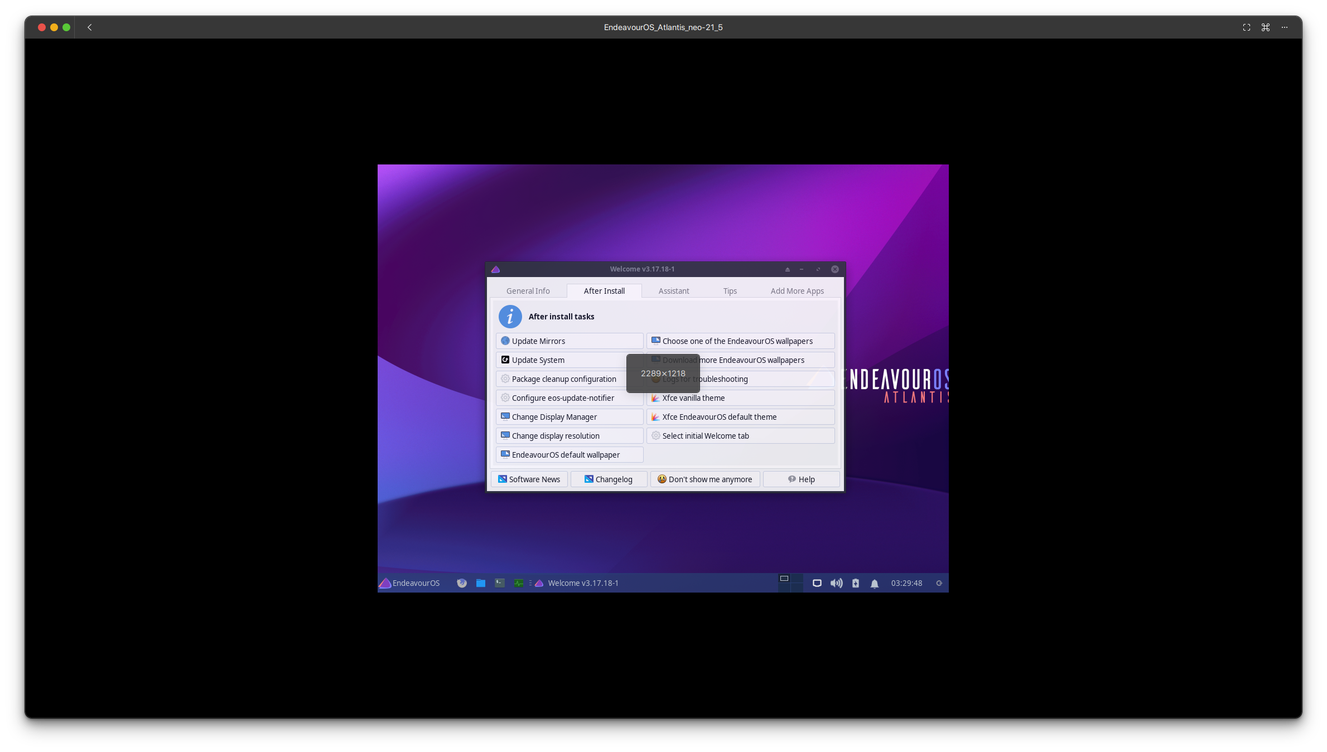The height and width of the screenshot is (752, 1327).
Task: Open the file manager from the panel
Action: 481,583
